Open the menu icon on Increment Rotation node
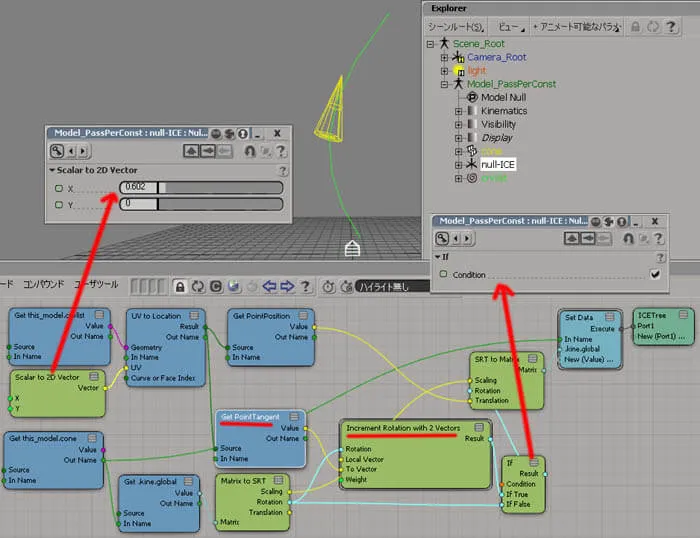This screenshot has width=700, height=538. point(479,427)
